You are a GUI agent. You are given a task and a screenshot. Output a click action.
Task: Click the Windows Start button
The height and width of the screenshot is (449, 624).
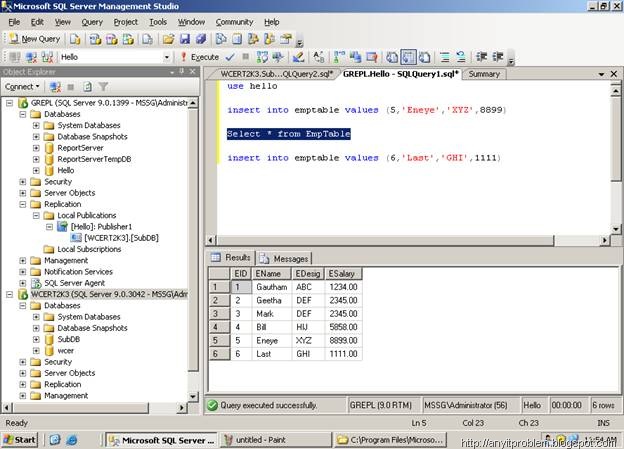20,440
